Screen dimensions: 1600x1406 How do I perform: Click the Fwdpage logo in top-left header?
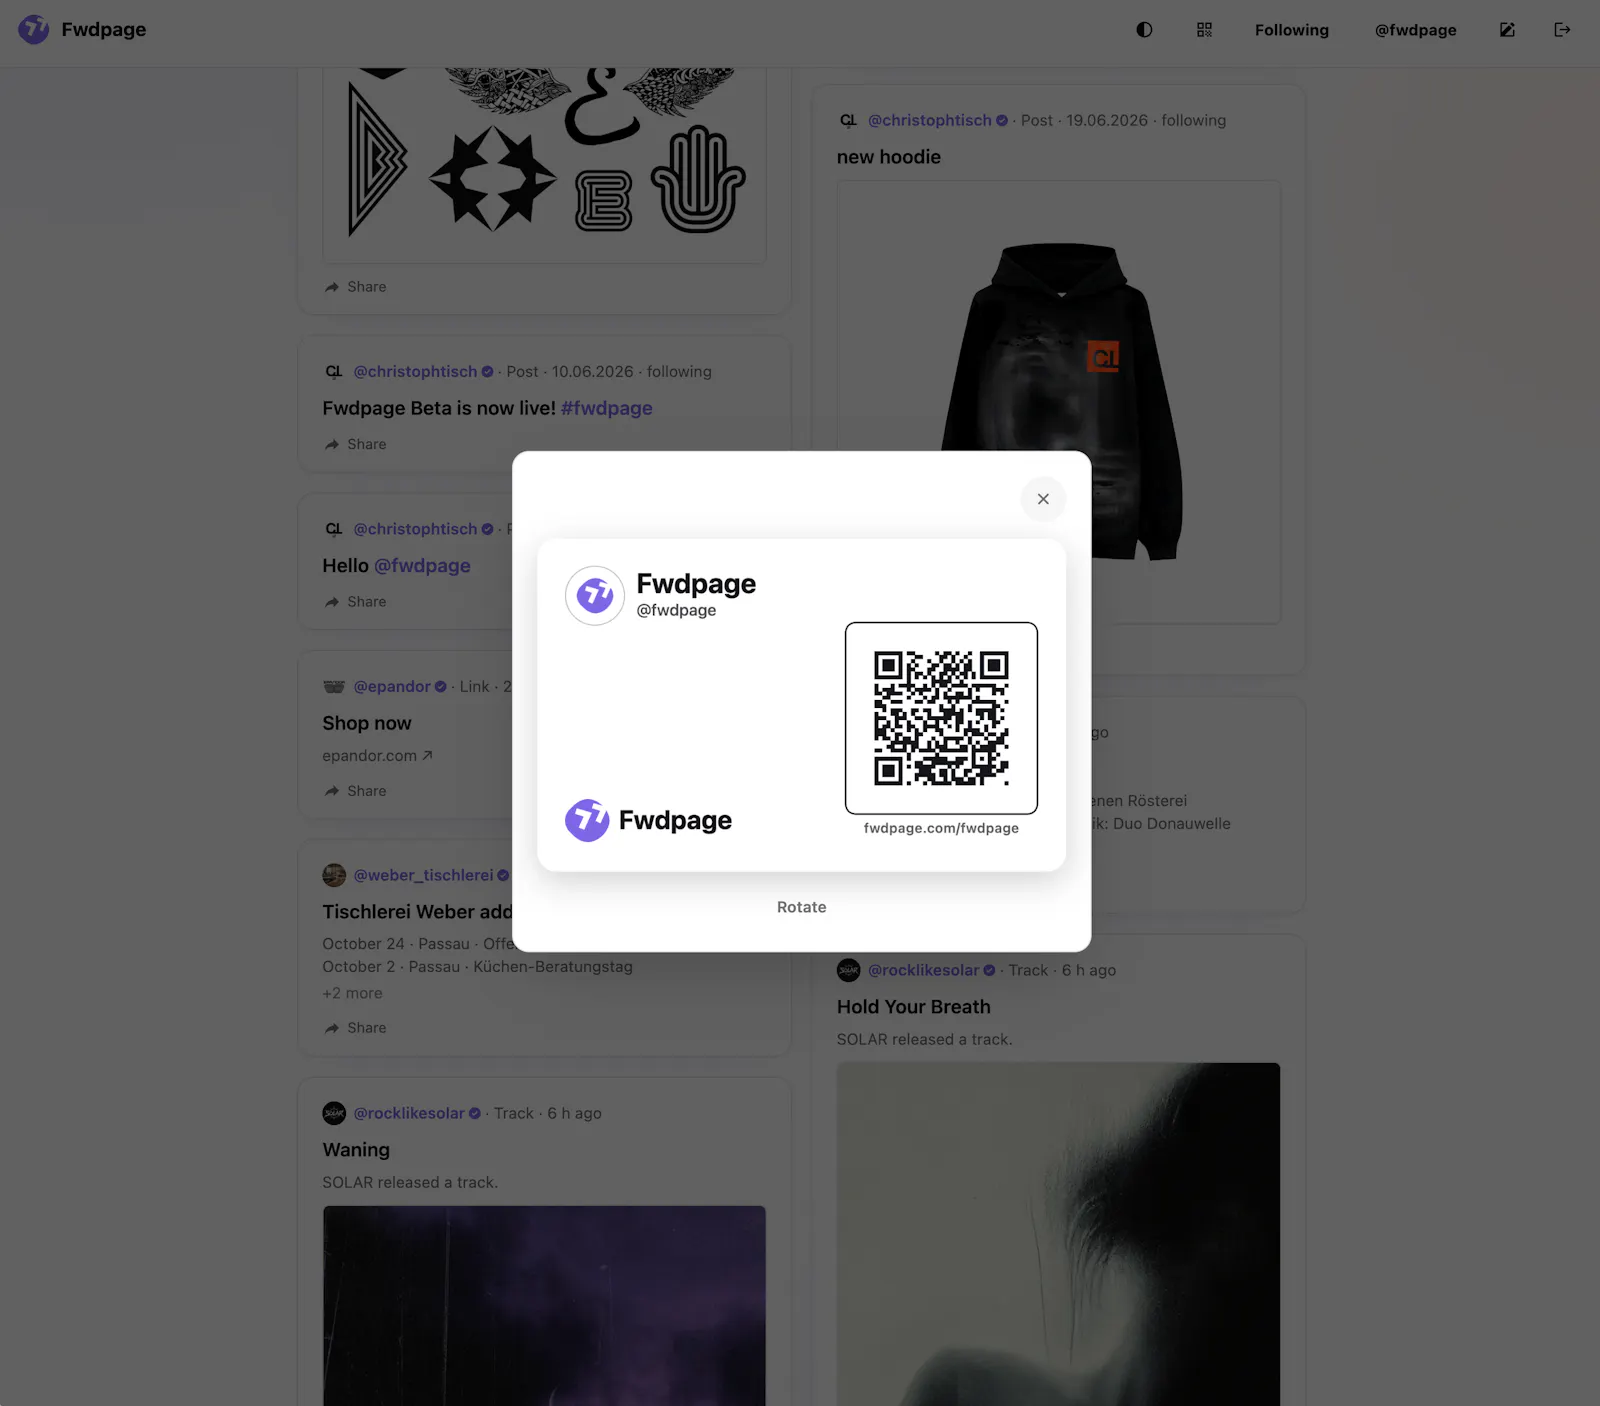pyautogui.click(x=34, y=30)
